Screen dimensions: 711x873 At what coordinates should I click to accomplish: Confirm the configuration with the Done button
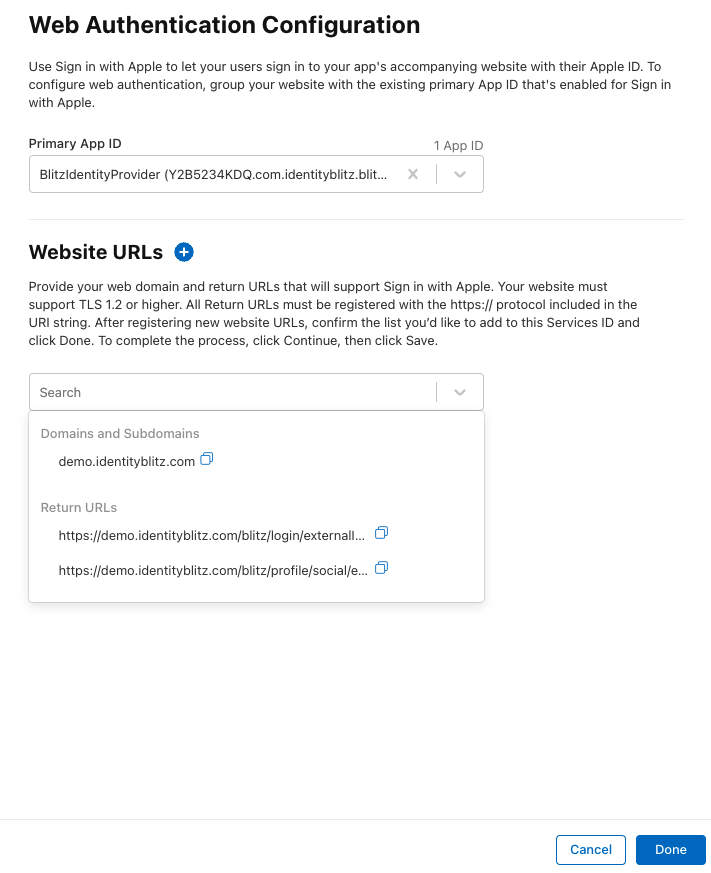[670, 850]
